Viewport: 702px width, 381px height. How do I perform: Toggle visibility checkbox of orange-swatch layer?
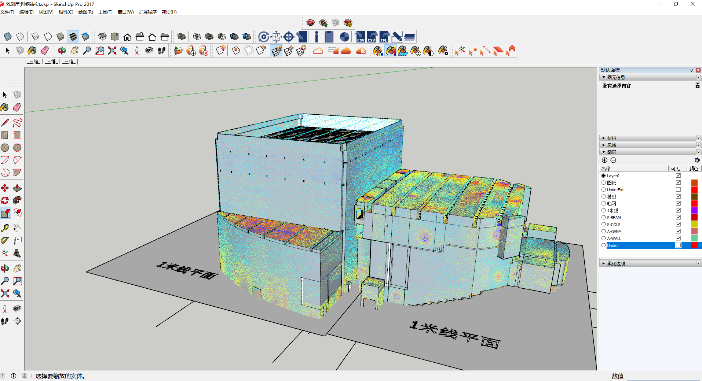[x=678, y=183]
